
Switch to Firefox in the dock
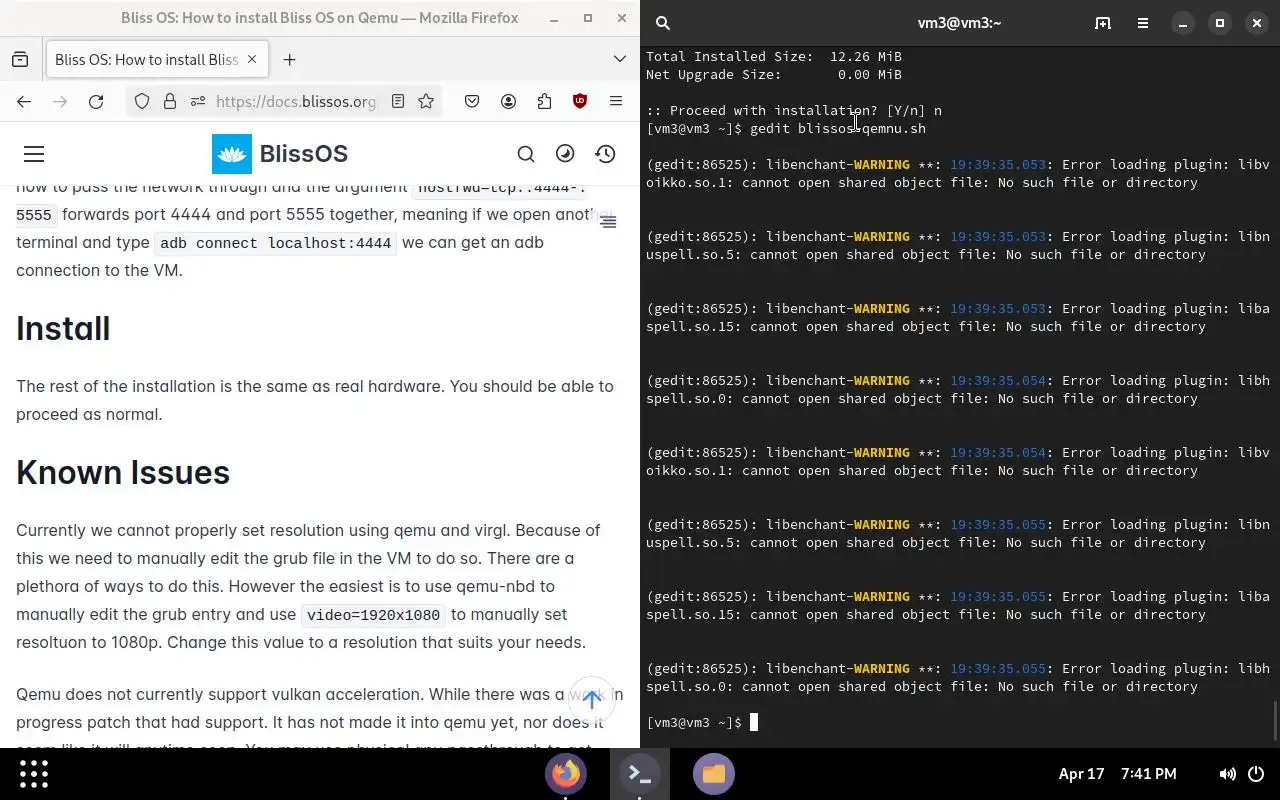(566, 774)
